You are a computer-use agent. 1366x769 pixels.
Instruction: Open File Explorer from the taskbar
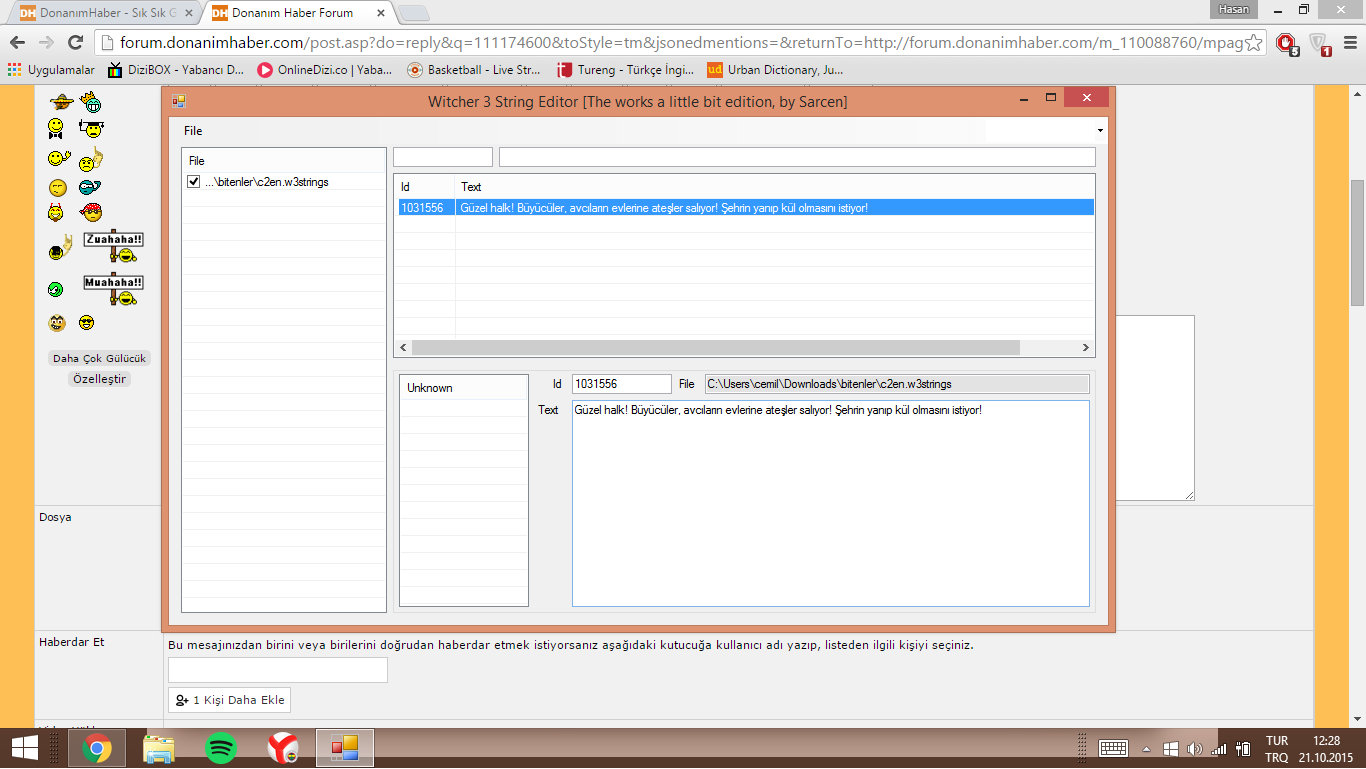(x=159, y=748)
